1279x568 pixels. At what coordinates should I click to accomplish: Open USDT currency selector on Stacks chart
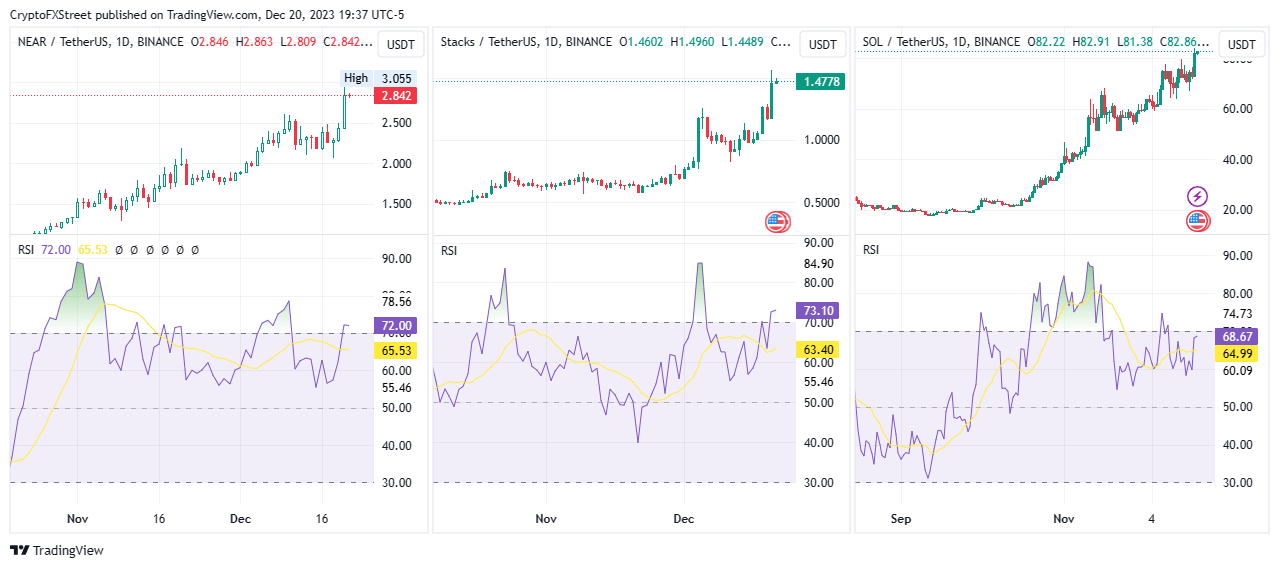pyautogui.click(x=822, y=44)
